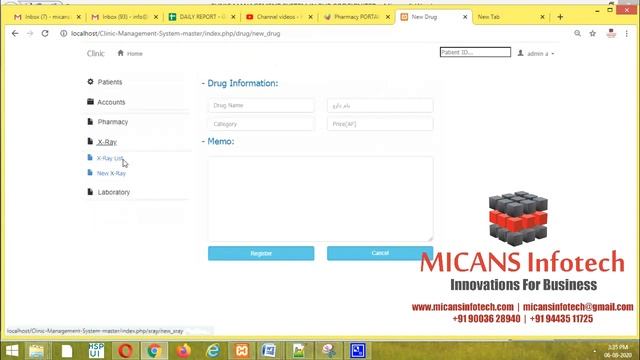Focus the Category field
Viewport: 640px width, 360px height.
point(261,124)
